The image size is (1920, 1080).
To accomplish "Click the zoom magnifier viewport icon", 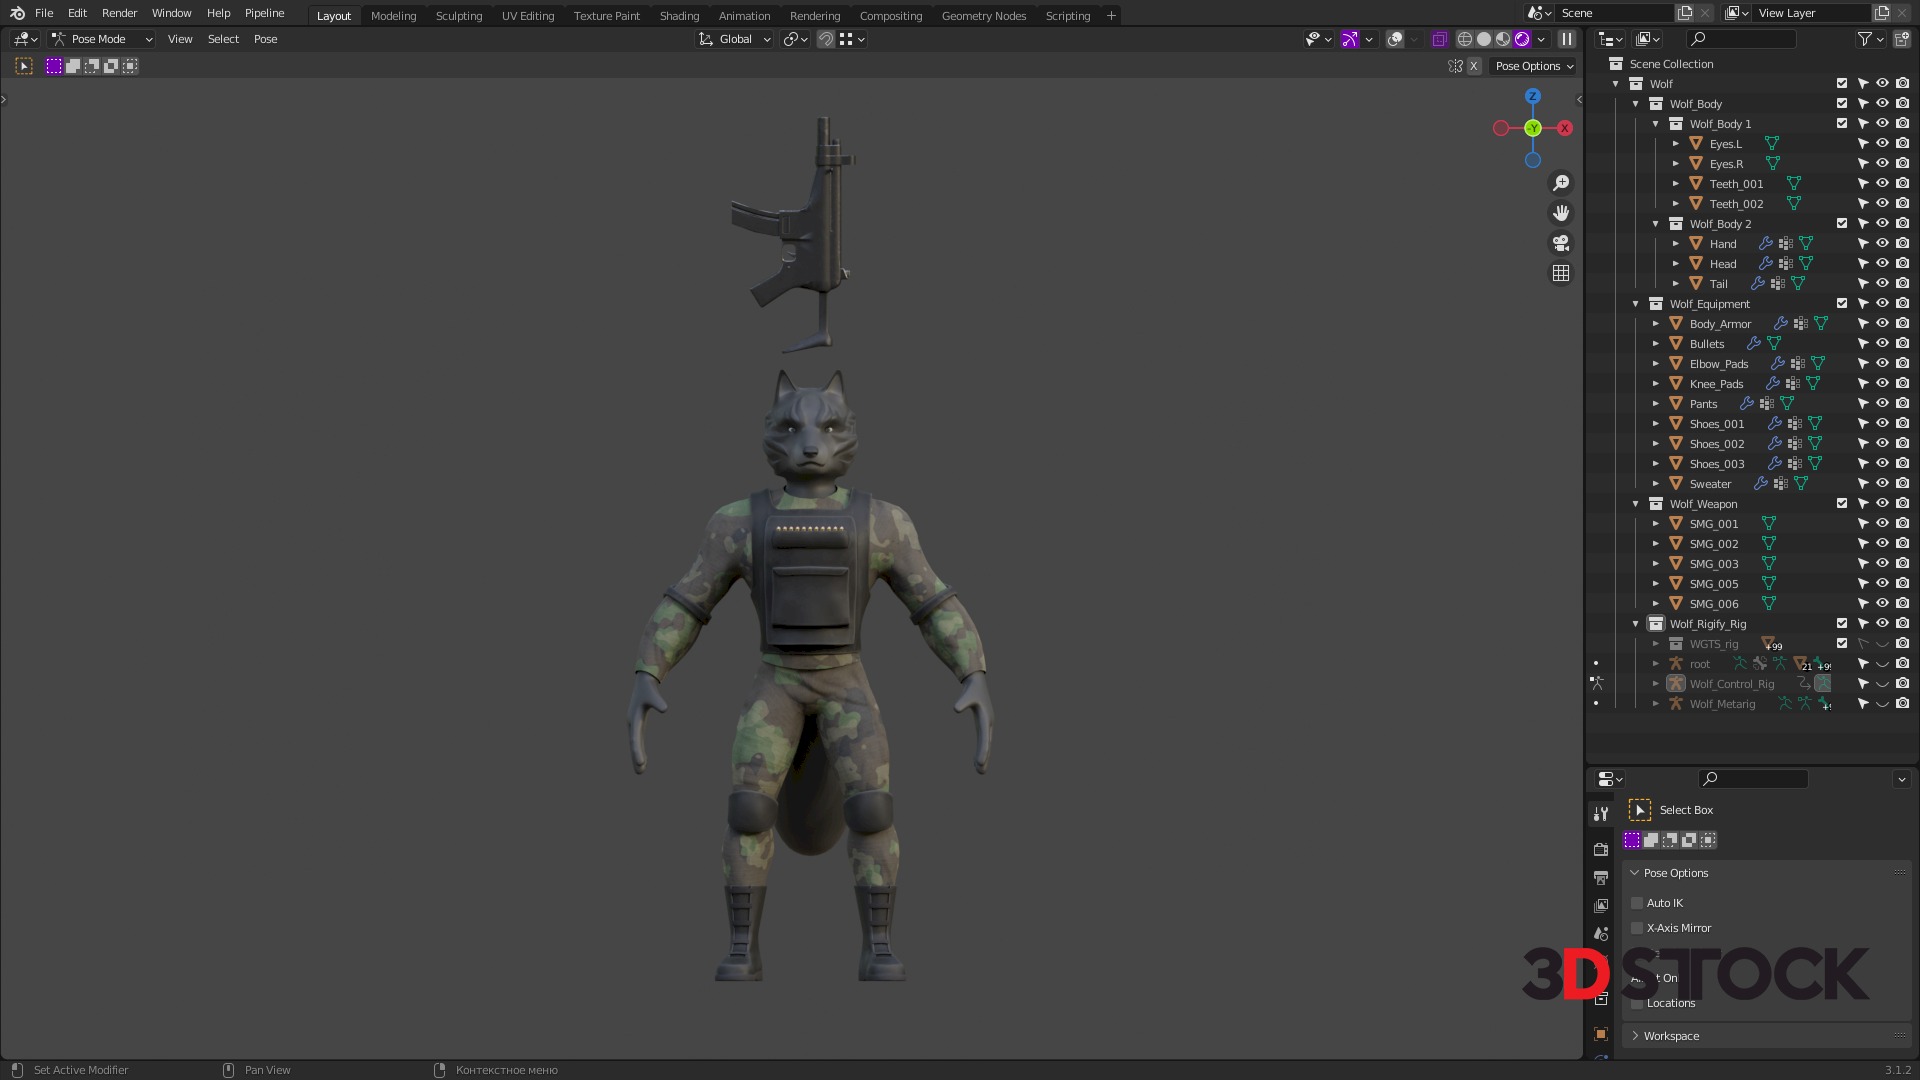I will pyautogui.click(x=1560, y=183).
